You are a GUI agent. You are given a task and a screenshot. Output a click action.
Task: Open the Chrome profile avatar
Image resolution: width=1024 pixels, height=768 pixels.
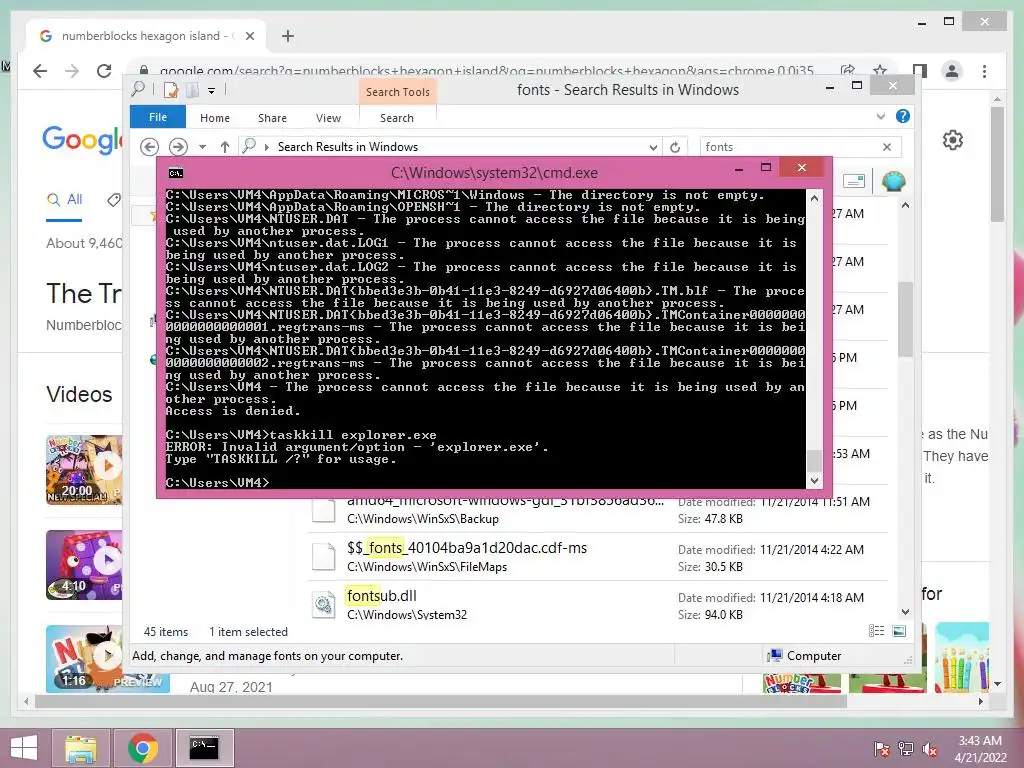point(952,71)
